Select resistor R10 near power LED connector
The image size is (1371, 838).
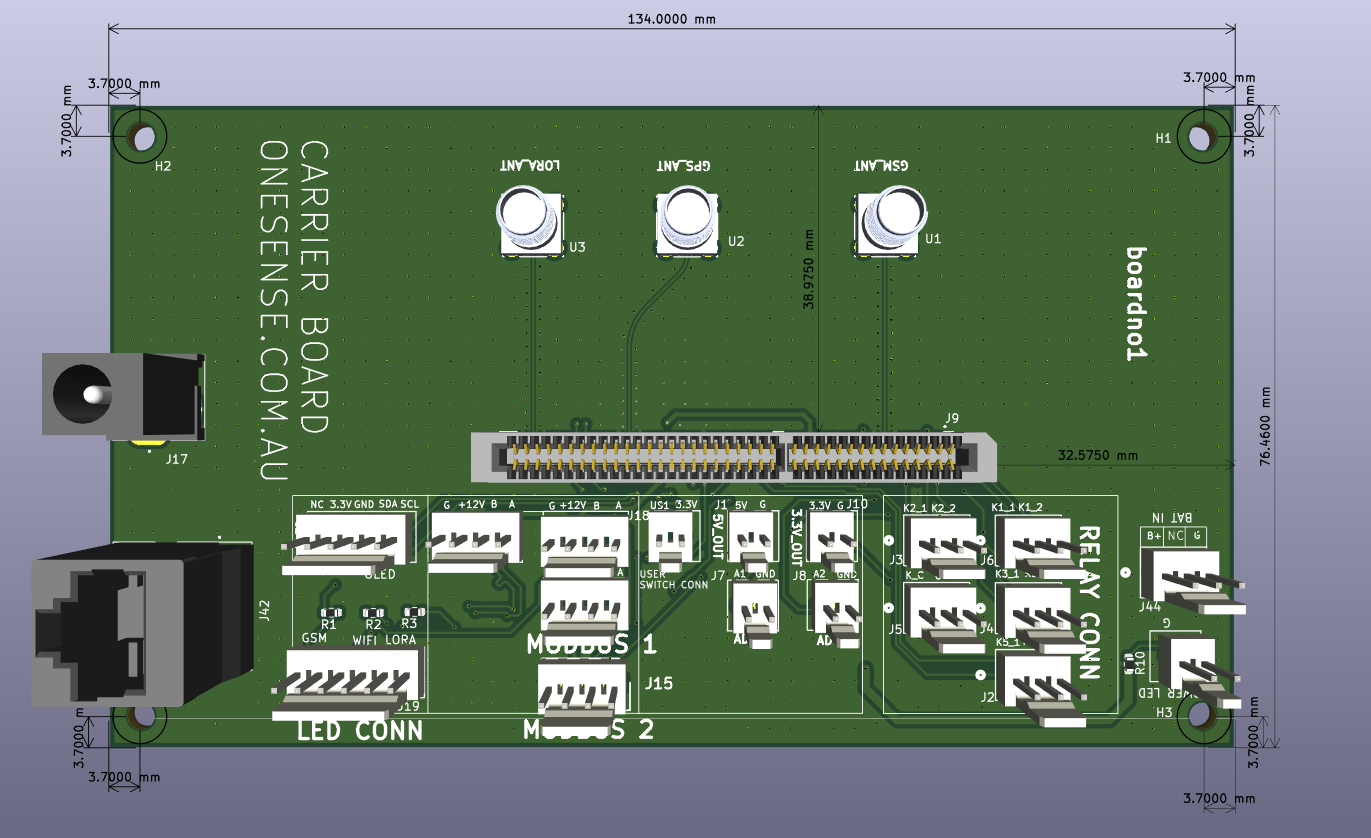pyautogui.click(x=1131, y=662)
